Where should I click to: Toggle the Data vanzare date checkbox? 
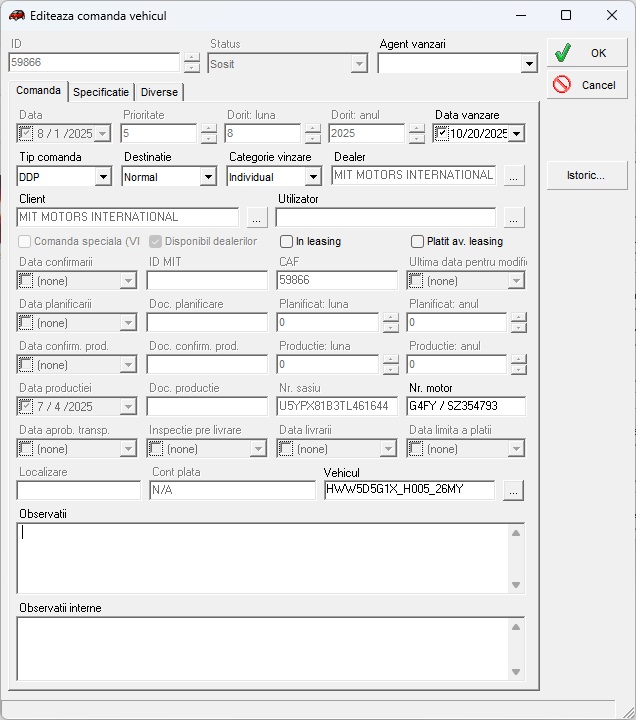click(443, 133)
